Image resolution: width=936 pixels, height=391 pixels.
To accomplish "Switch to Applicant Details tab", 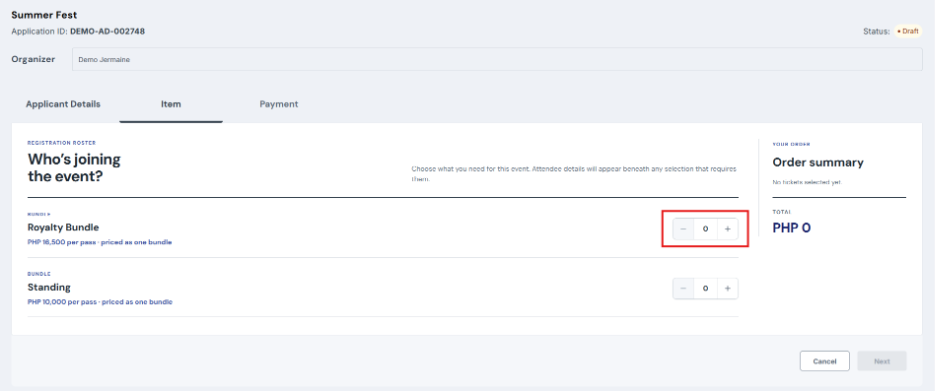I will click(x=63, y=104).
